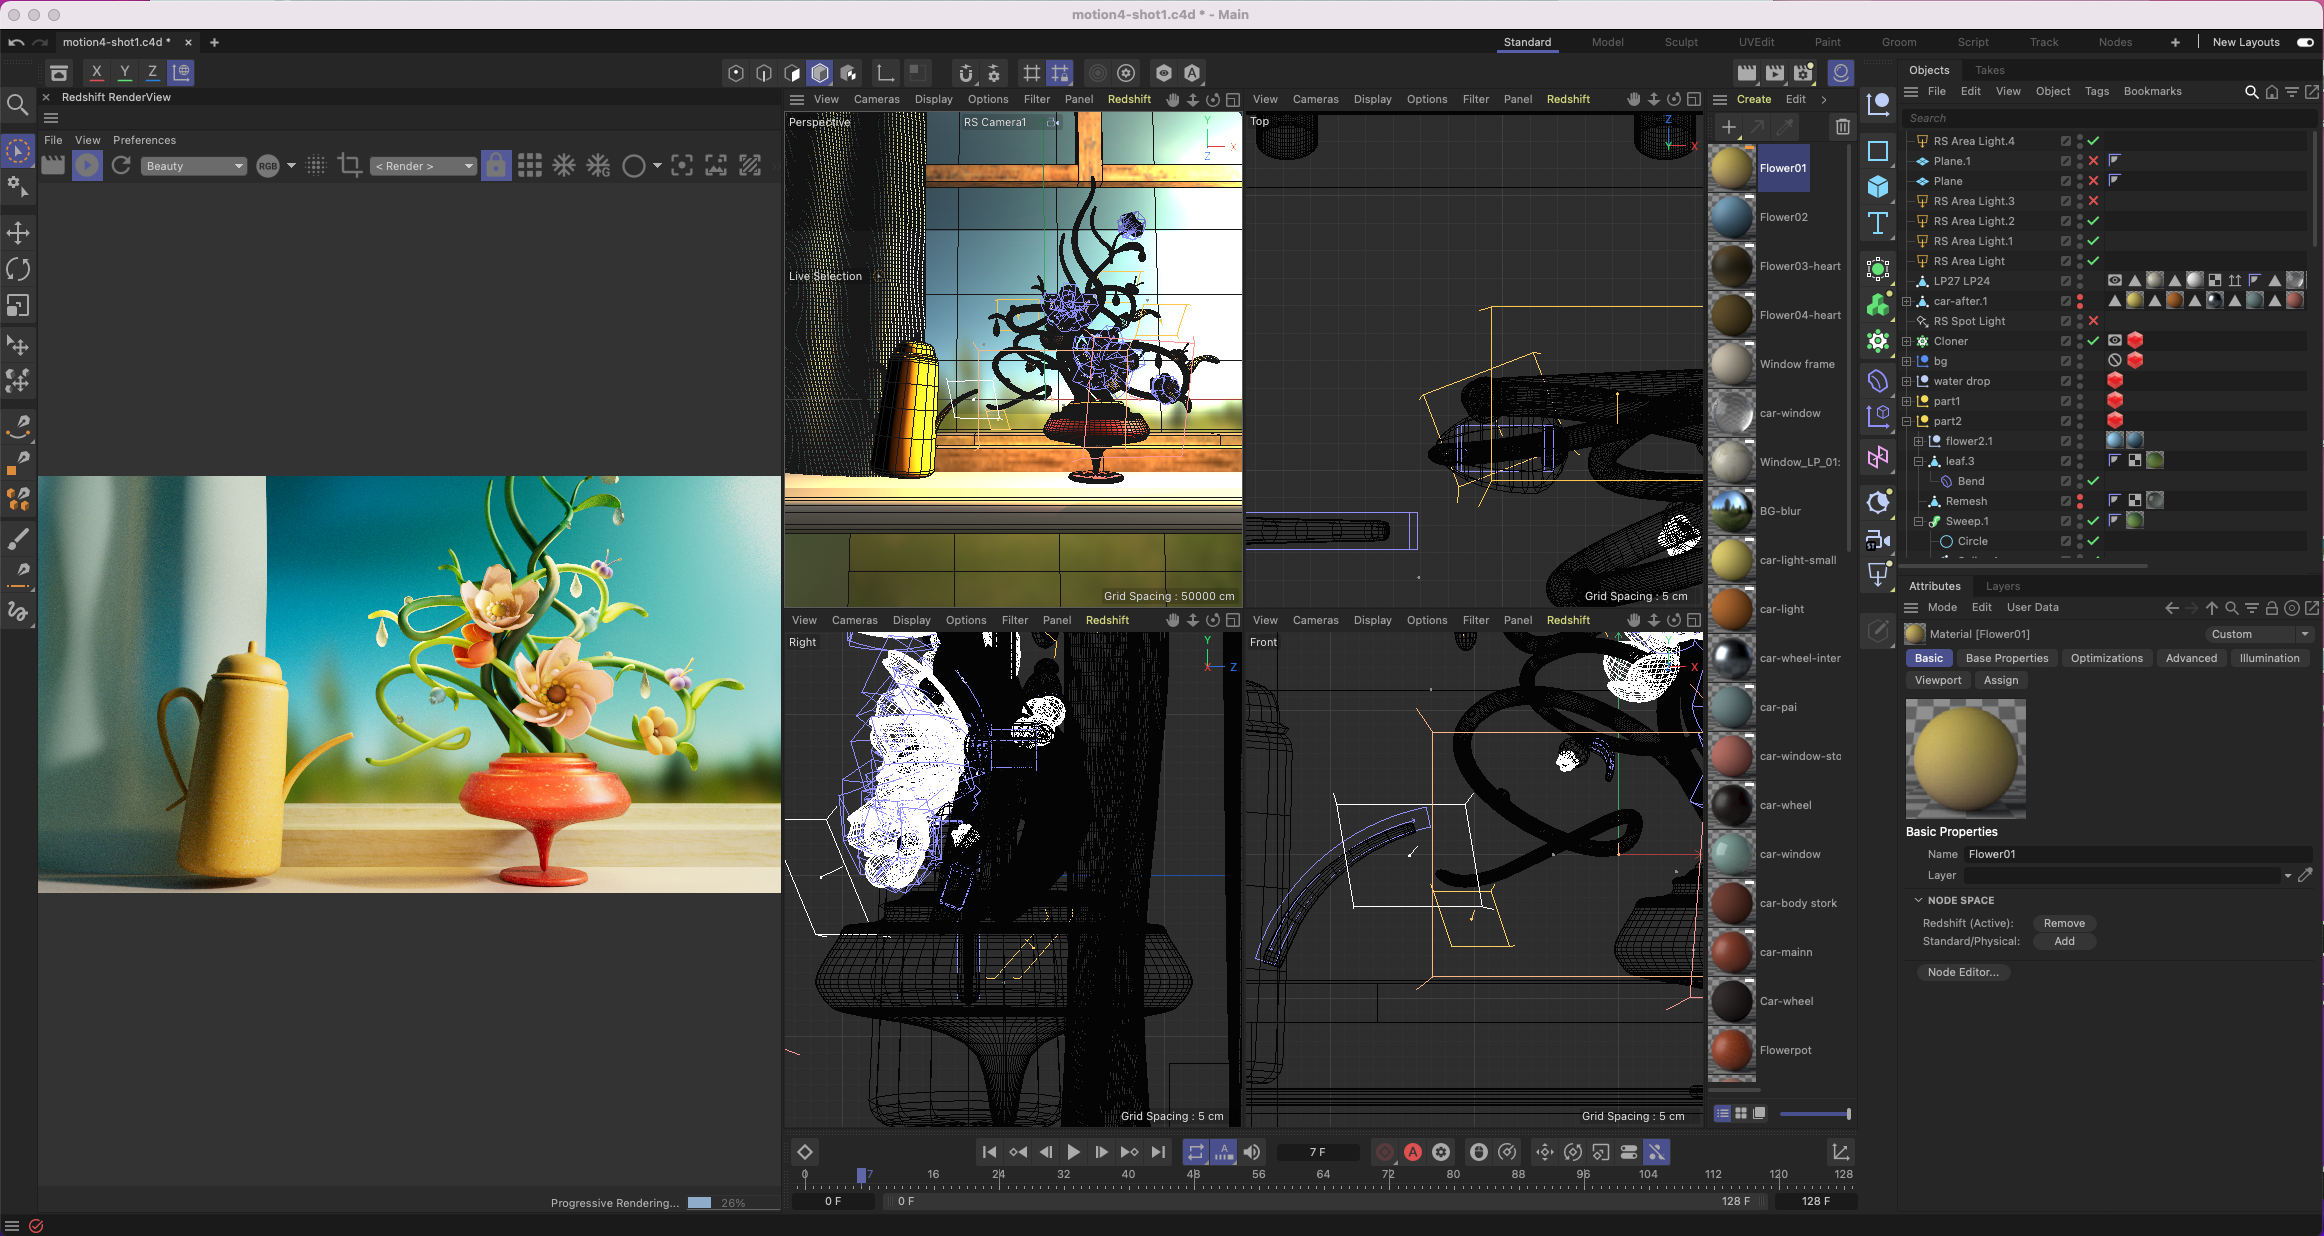The height and width of the screenshot is (1236, 2324).
Task: Select the Rotate tool in left toolbar
Action: coord(18,269)
